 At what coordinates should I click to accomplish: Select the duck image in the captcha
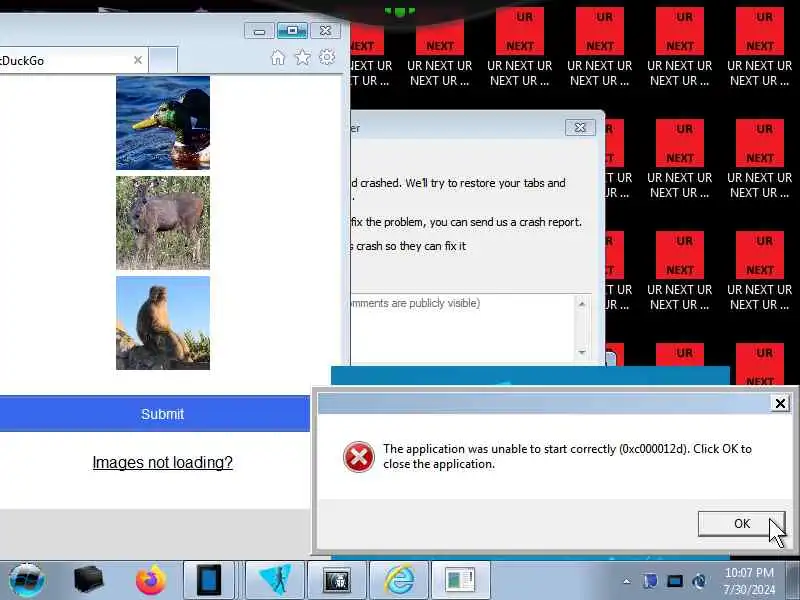(x=163, y=122)
